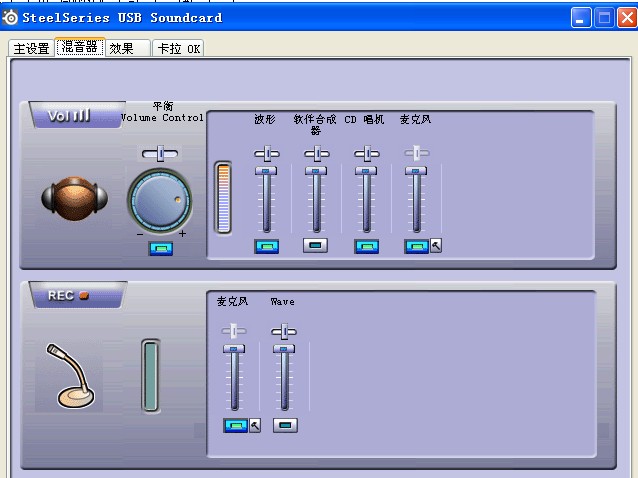Toggle the playback 麦克风 channel button
The height and width of the screenshot is (478, 638).
(x=416, y=246)
